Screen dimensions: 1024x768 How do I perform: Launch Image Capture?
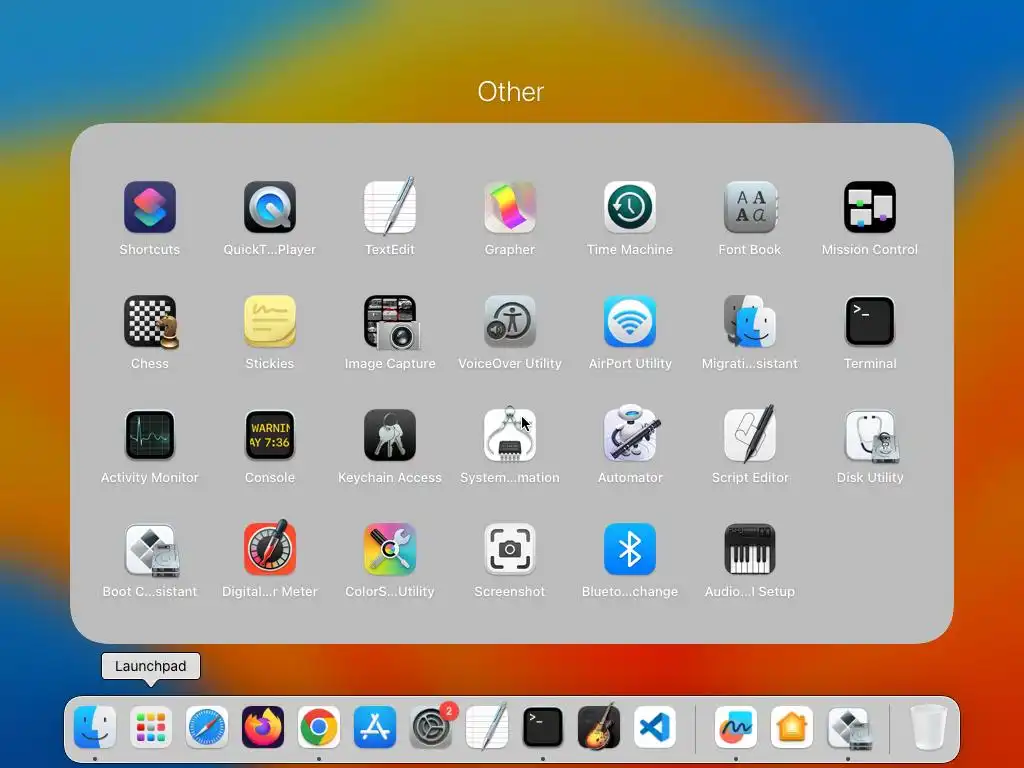pyautogui.click(x=390, y=321)
